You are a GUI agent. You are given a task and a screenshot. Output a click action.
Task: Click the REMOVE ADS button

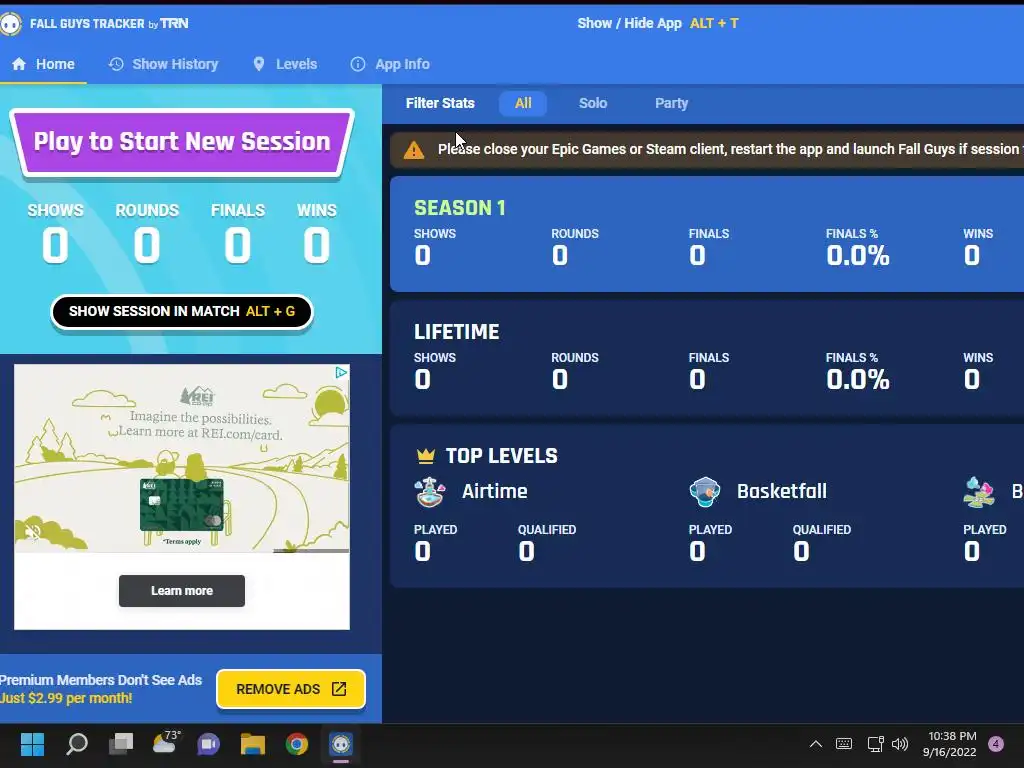tap(291, 689)
